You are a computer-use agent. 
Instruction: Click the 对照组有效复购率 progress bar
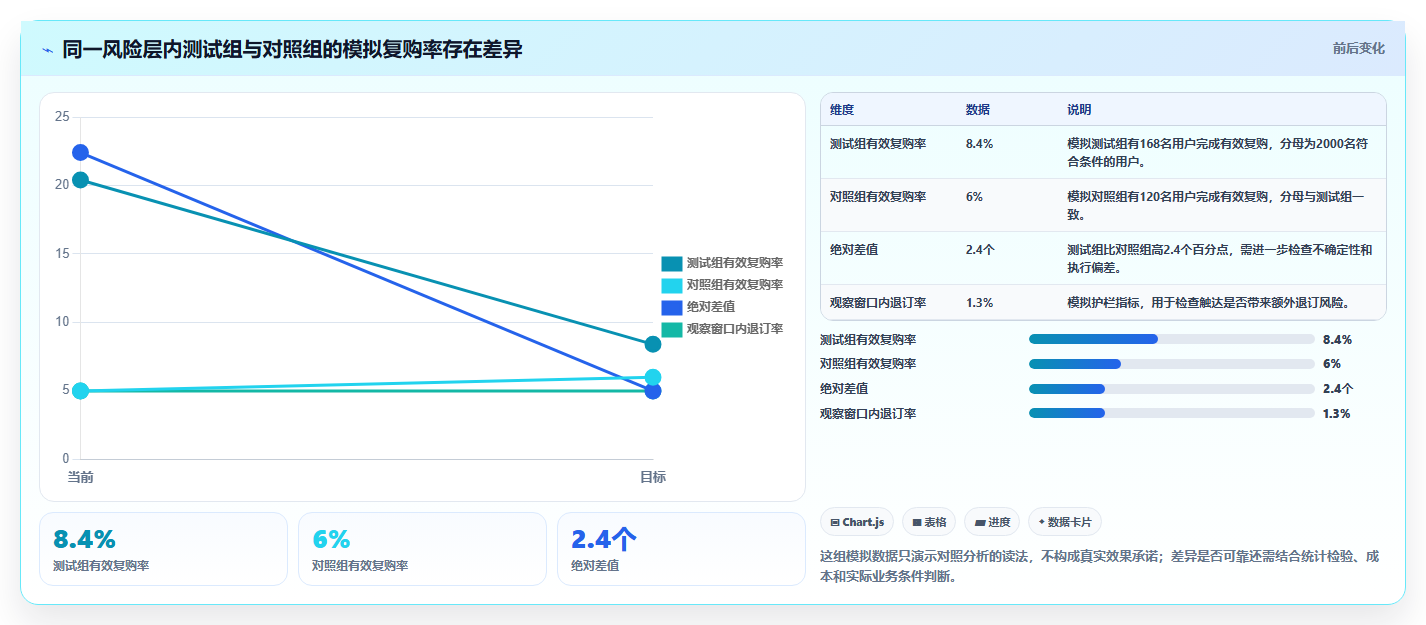(1171, 364)
